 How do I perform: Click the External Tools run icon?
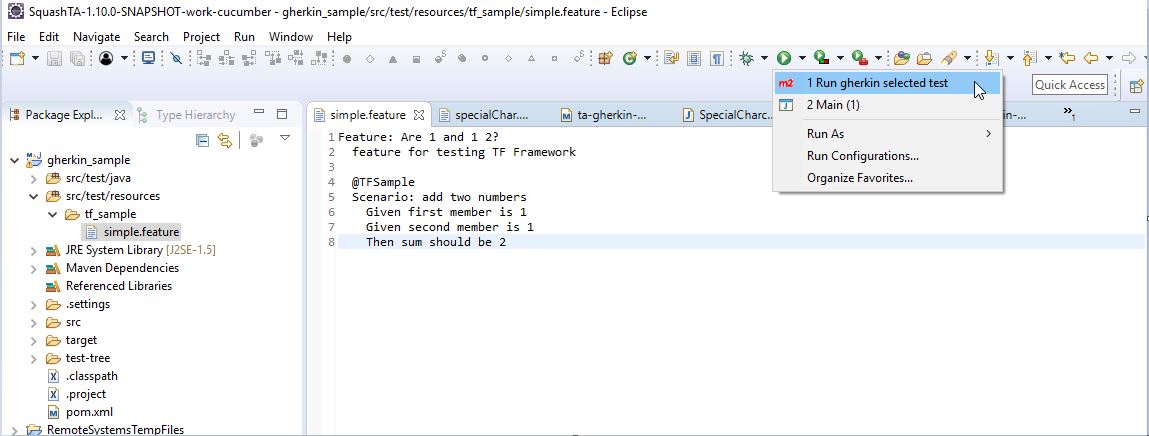[x=860, y=58]
